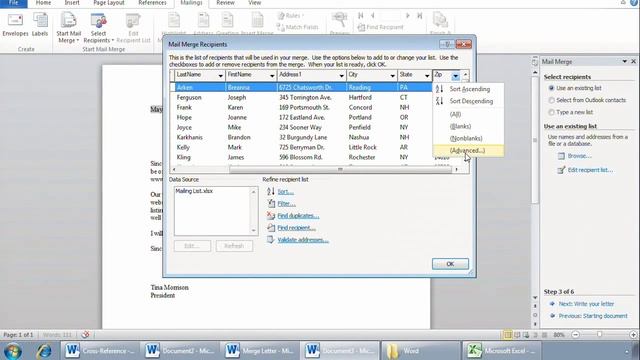
Task: Select the Outlook contacts radio option
Action: 551,100
